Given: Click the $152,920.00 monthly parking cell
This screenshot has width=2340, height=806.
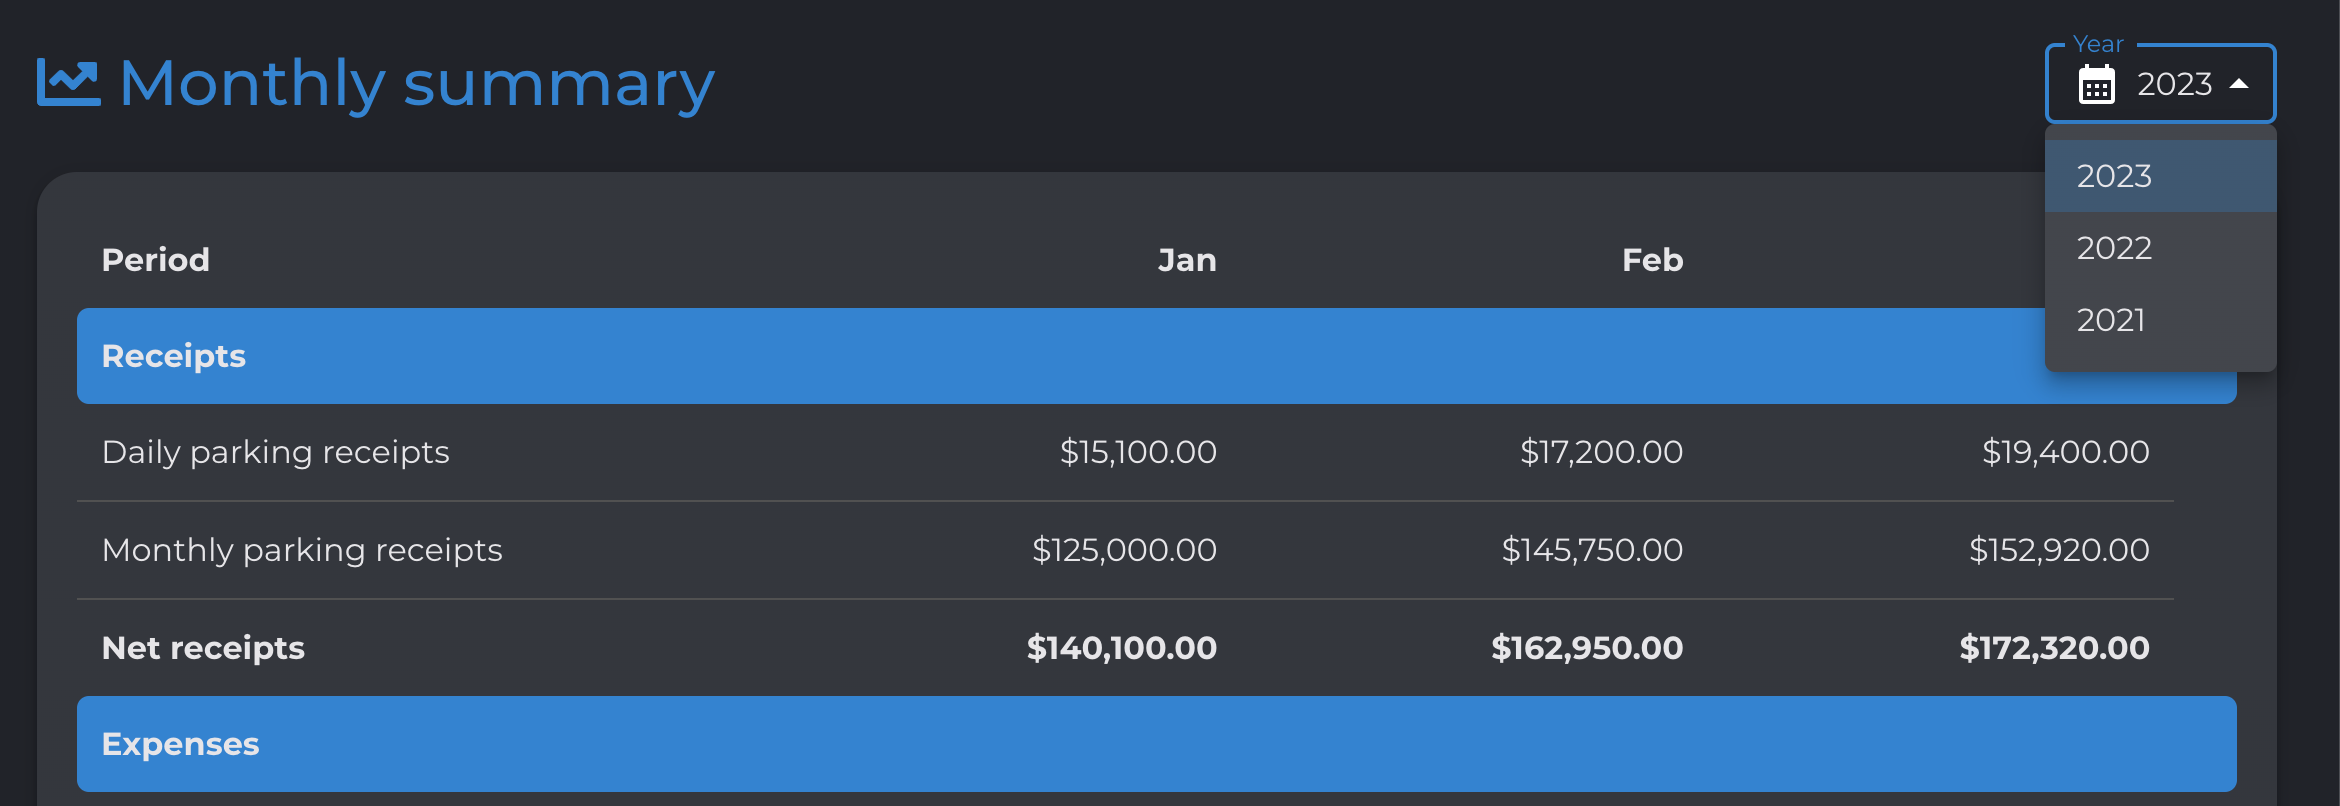Looking at the screenshot, I should (x=2059, y=550).
